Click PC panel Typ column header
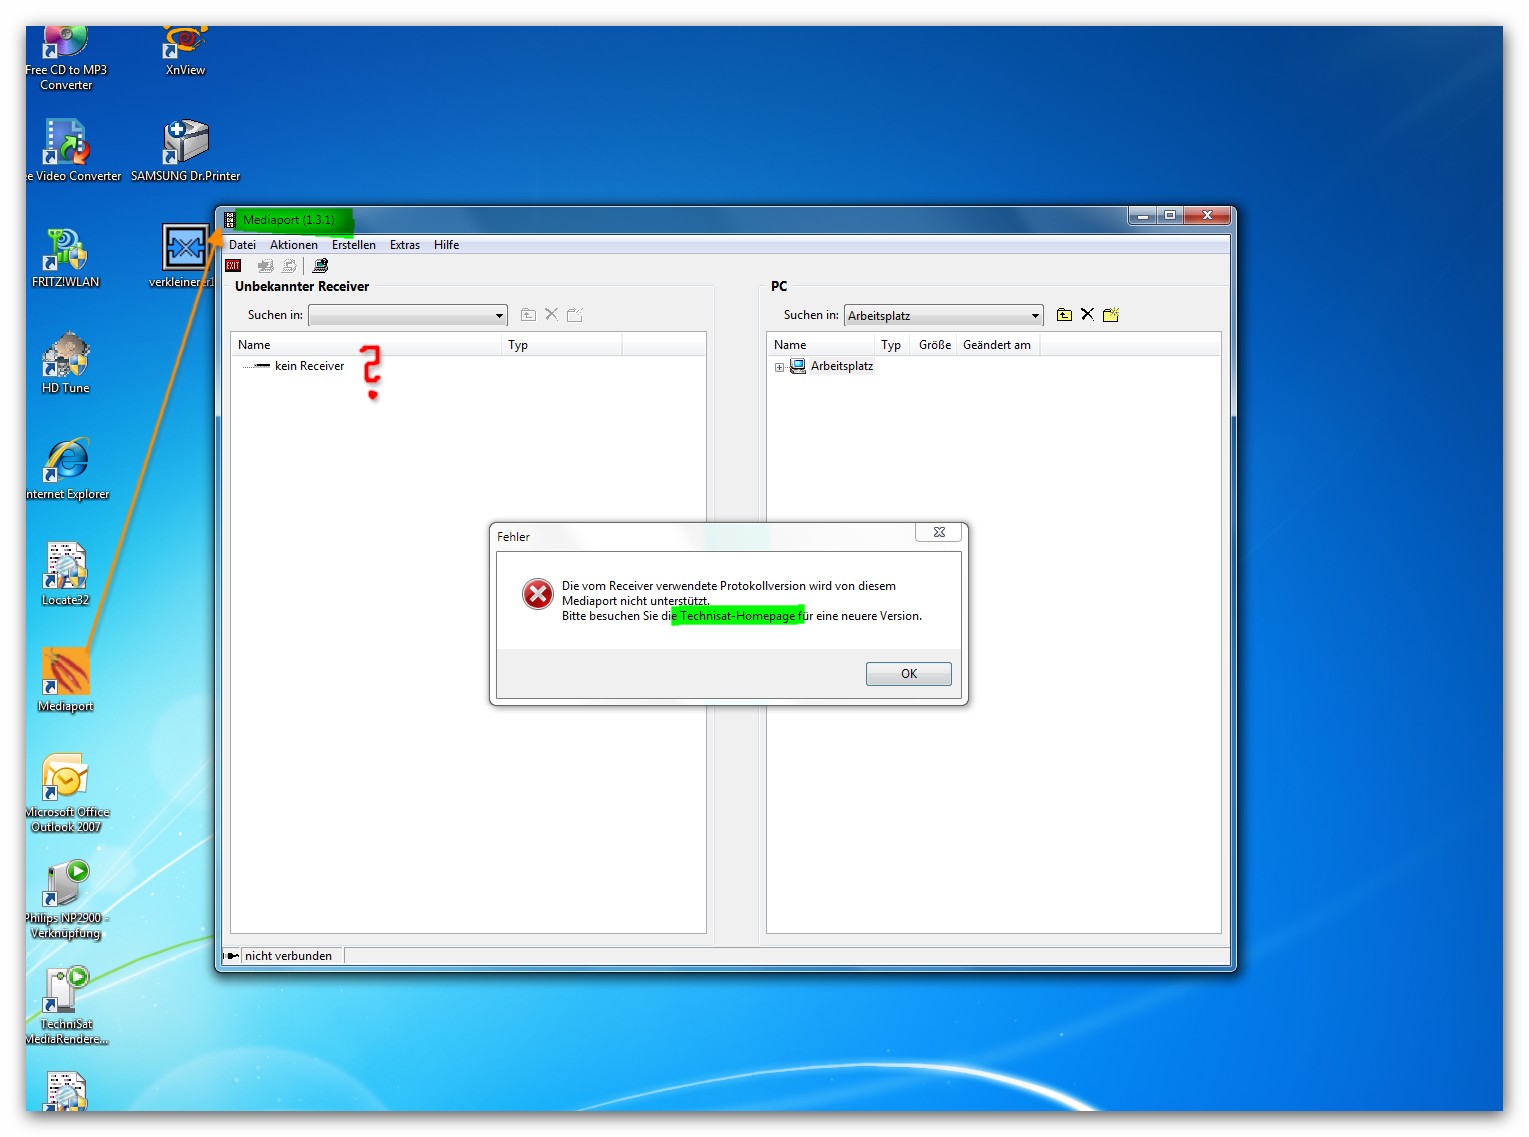 click(891, 345)
